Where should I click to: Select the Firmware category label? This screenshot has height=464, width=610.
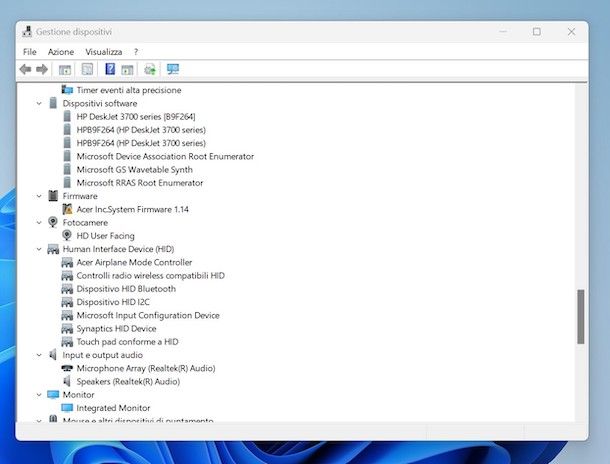80,196
